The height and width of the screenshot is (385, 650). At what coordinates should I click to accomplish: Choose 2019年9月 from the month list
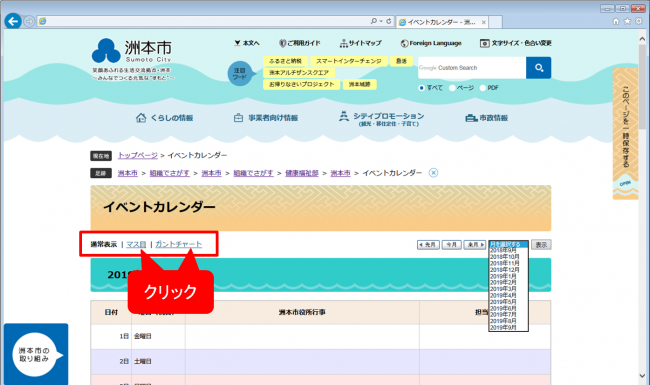pyautogui.click(x=508, y=327)
